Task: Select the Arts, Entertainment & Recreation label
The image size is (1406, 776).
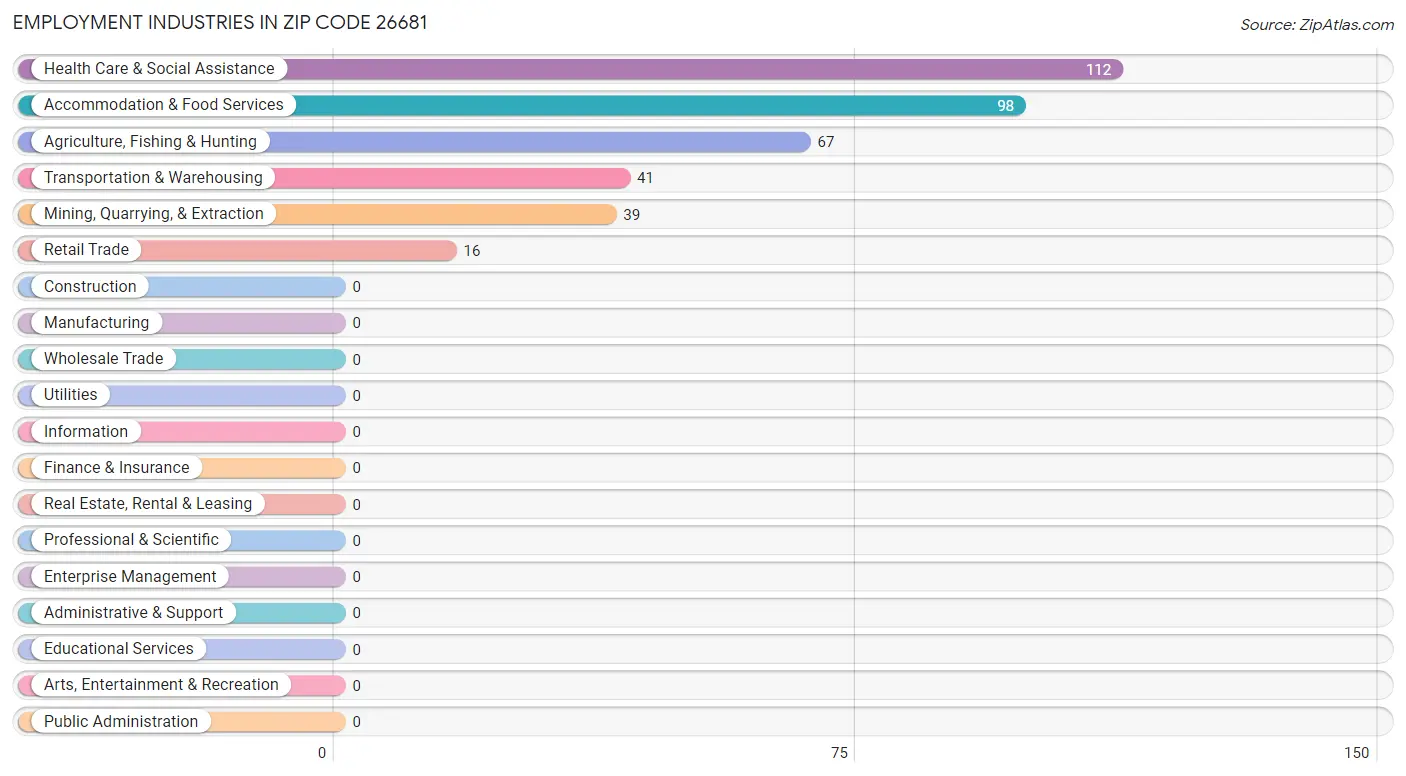Action: [161, 685]
